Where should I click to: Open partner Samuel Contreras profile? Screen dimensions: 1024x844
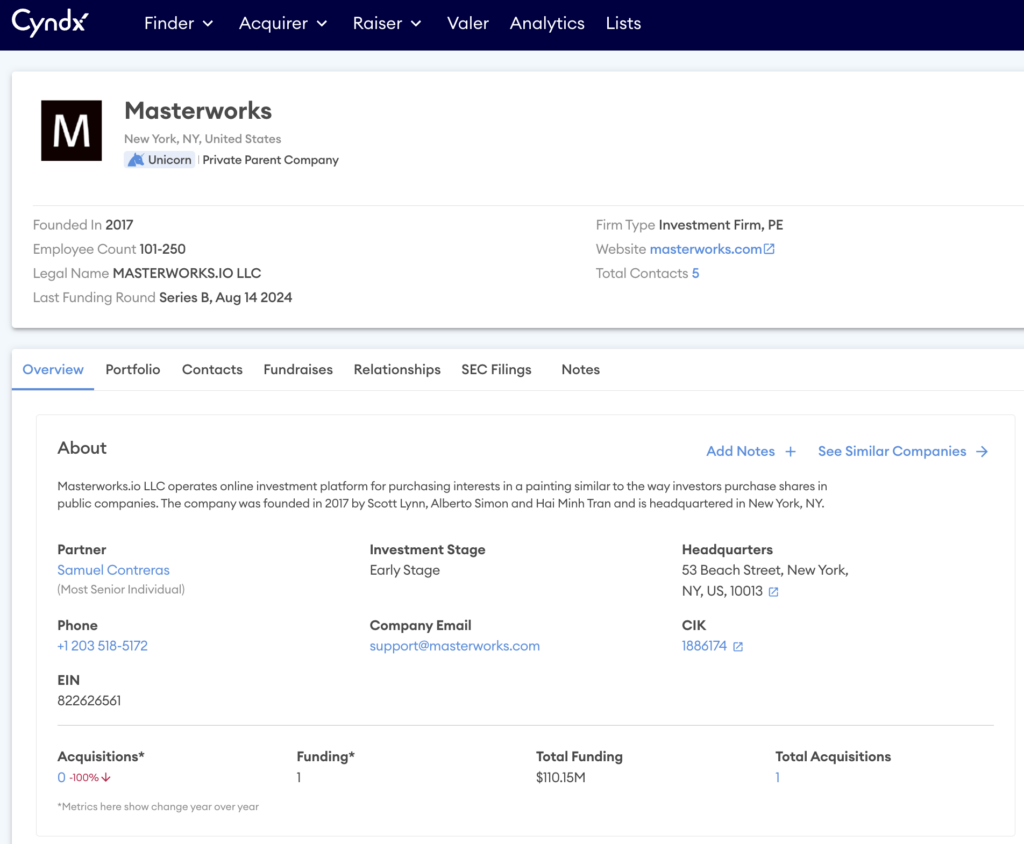pyautogui.click(x=114, y=570)
